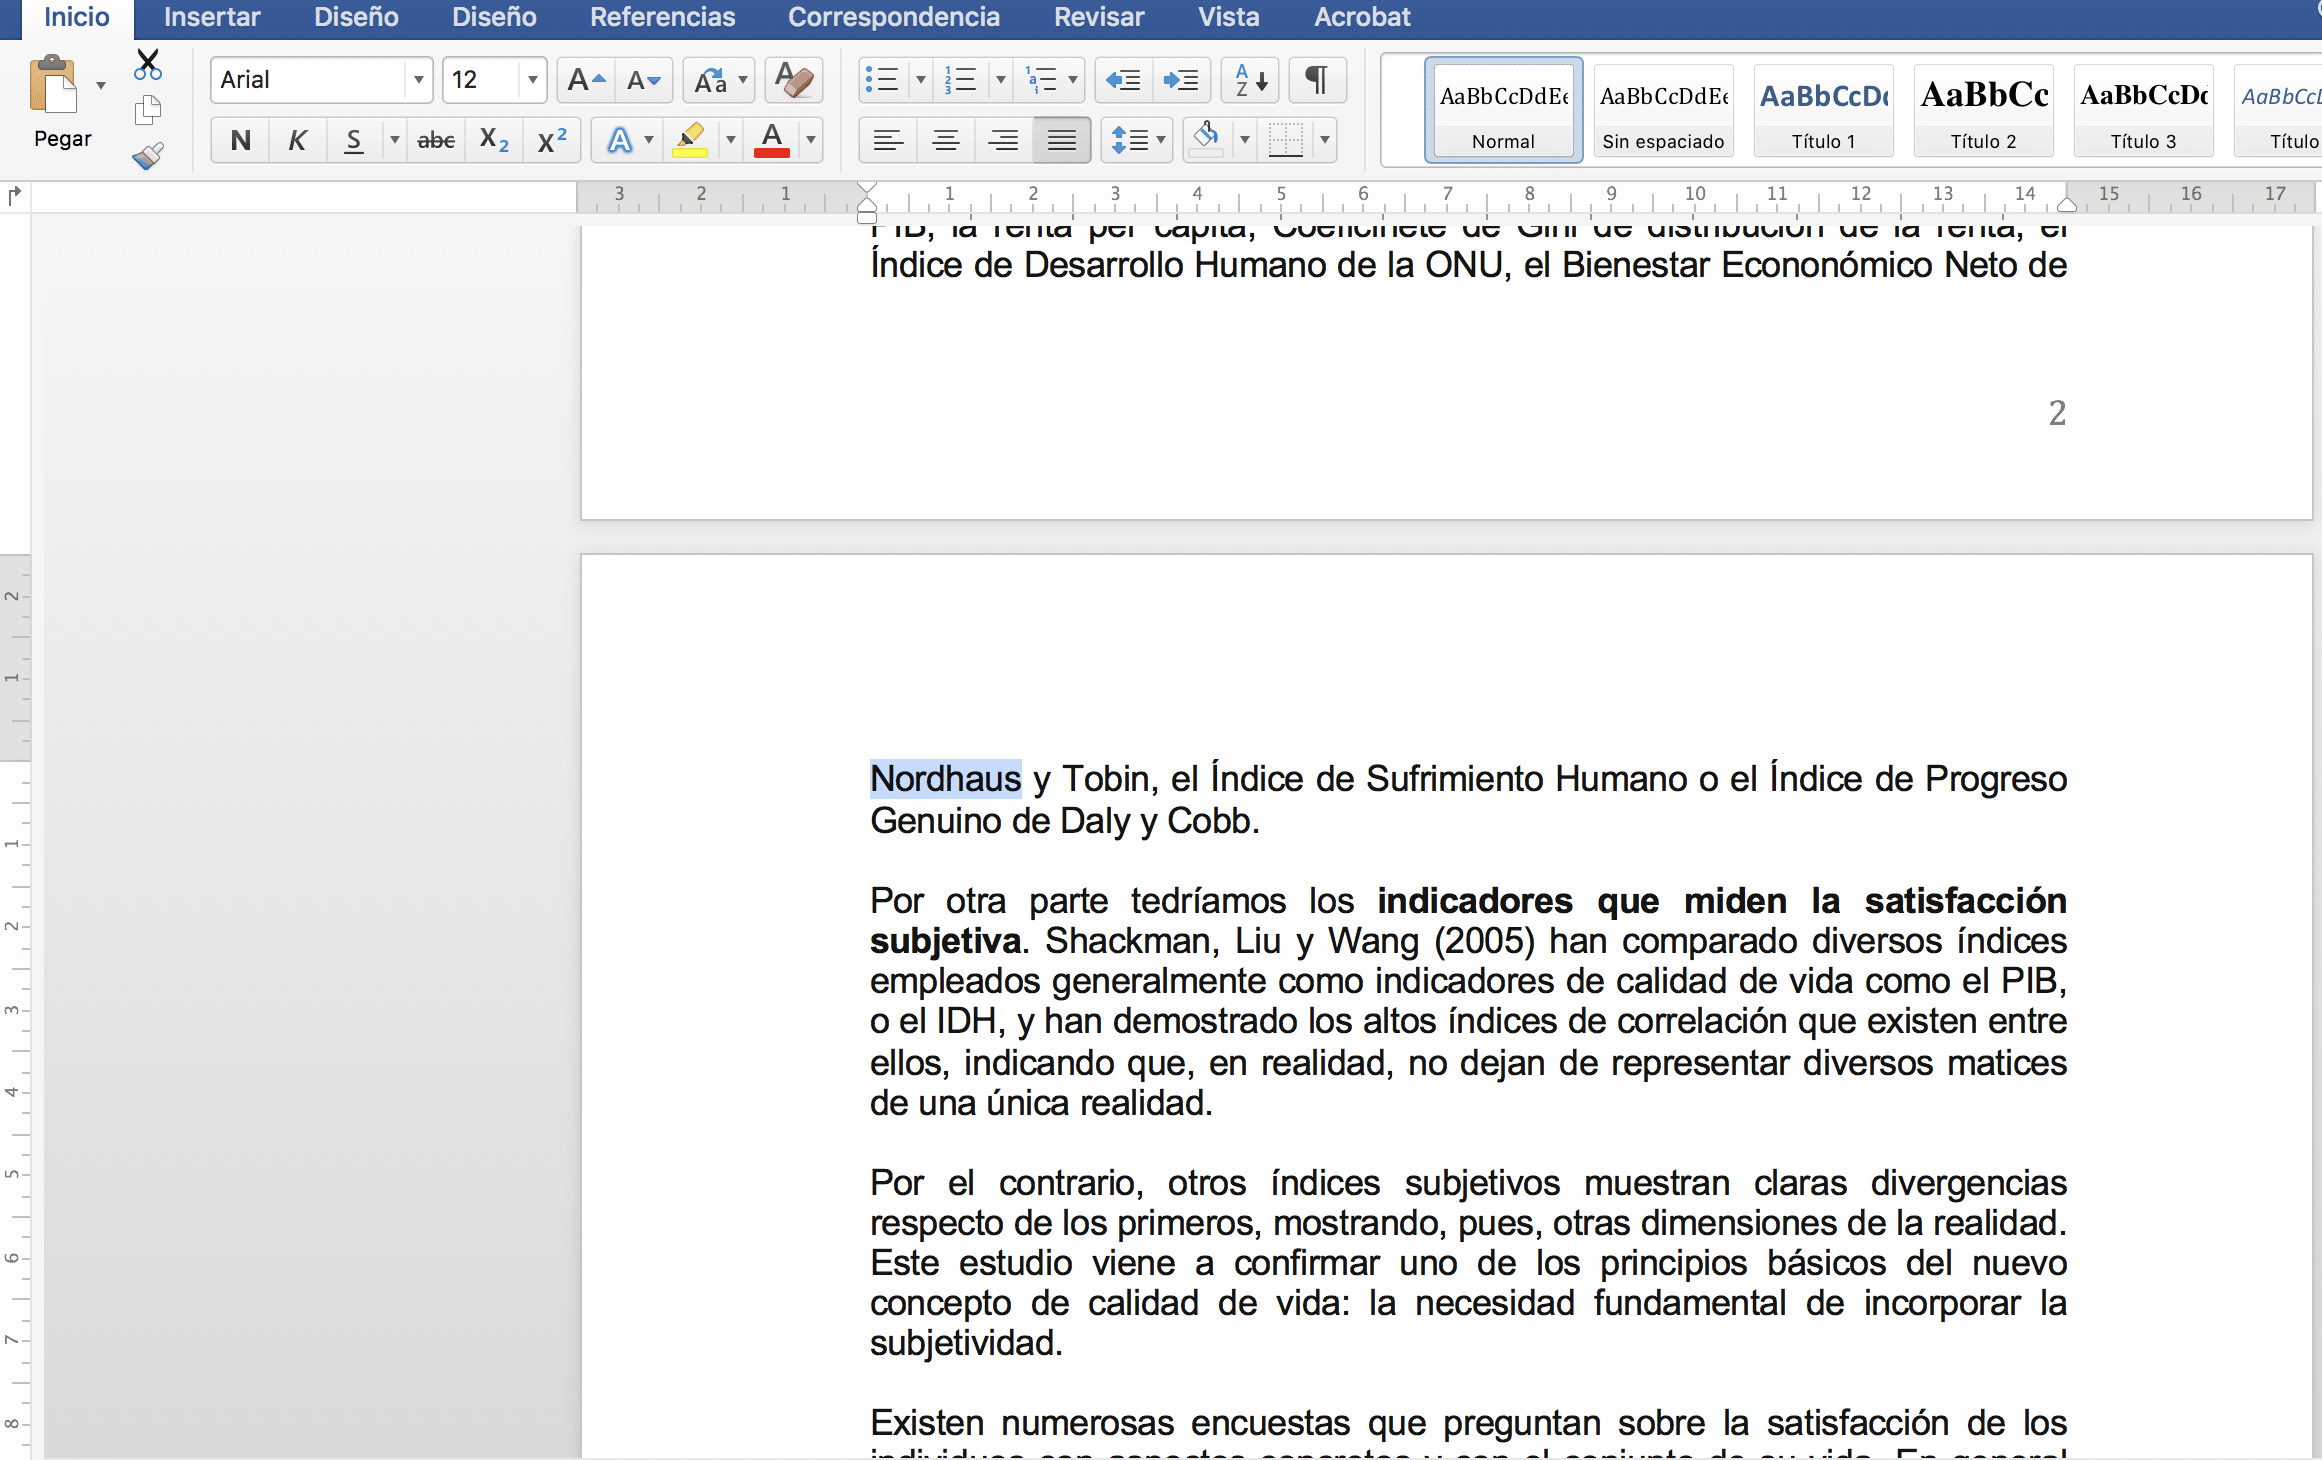Expand the line spacing dropdown
This screenshot has height=1460, width=2322.
point(1161,140)
